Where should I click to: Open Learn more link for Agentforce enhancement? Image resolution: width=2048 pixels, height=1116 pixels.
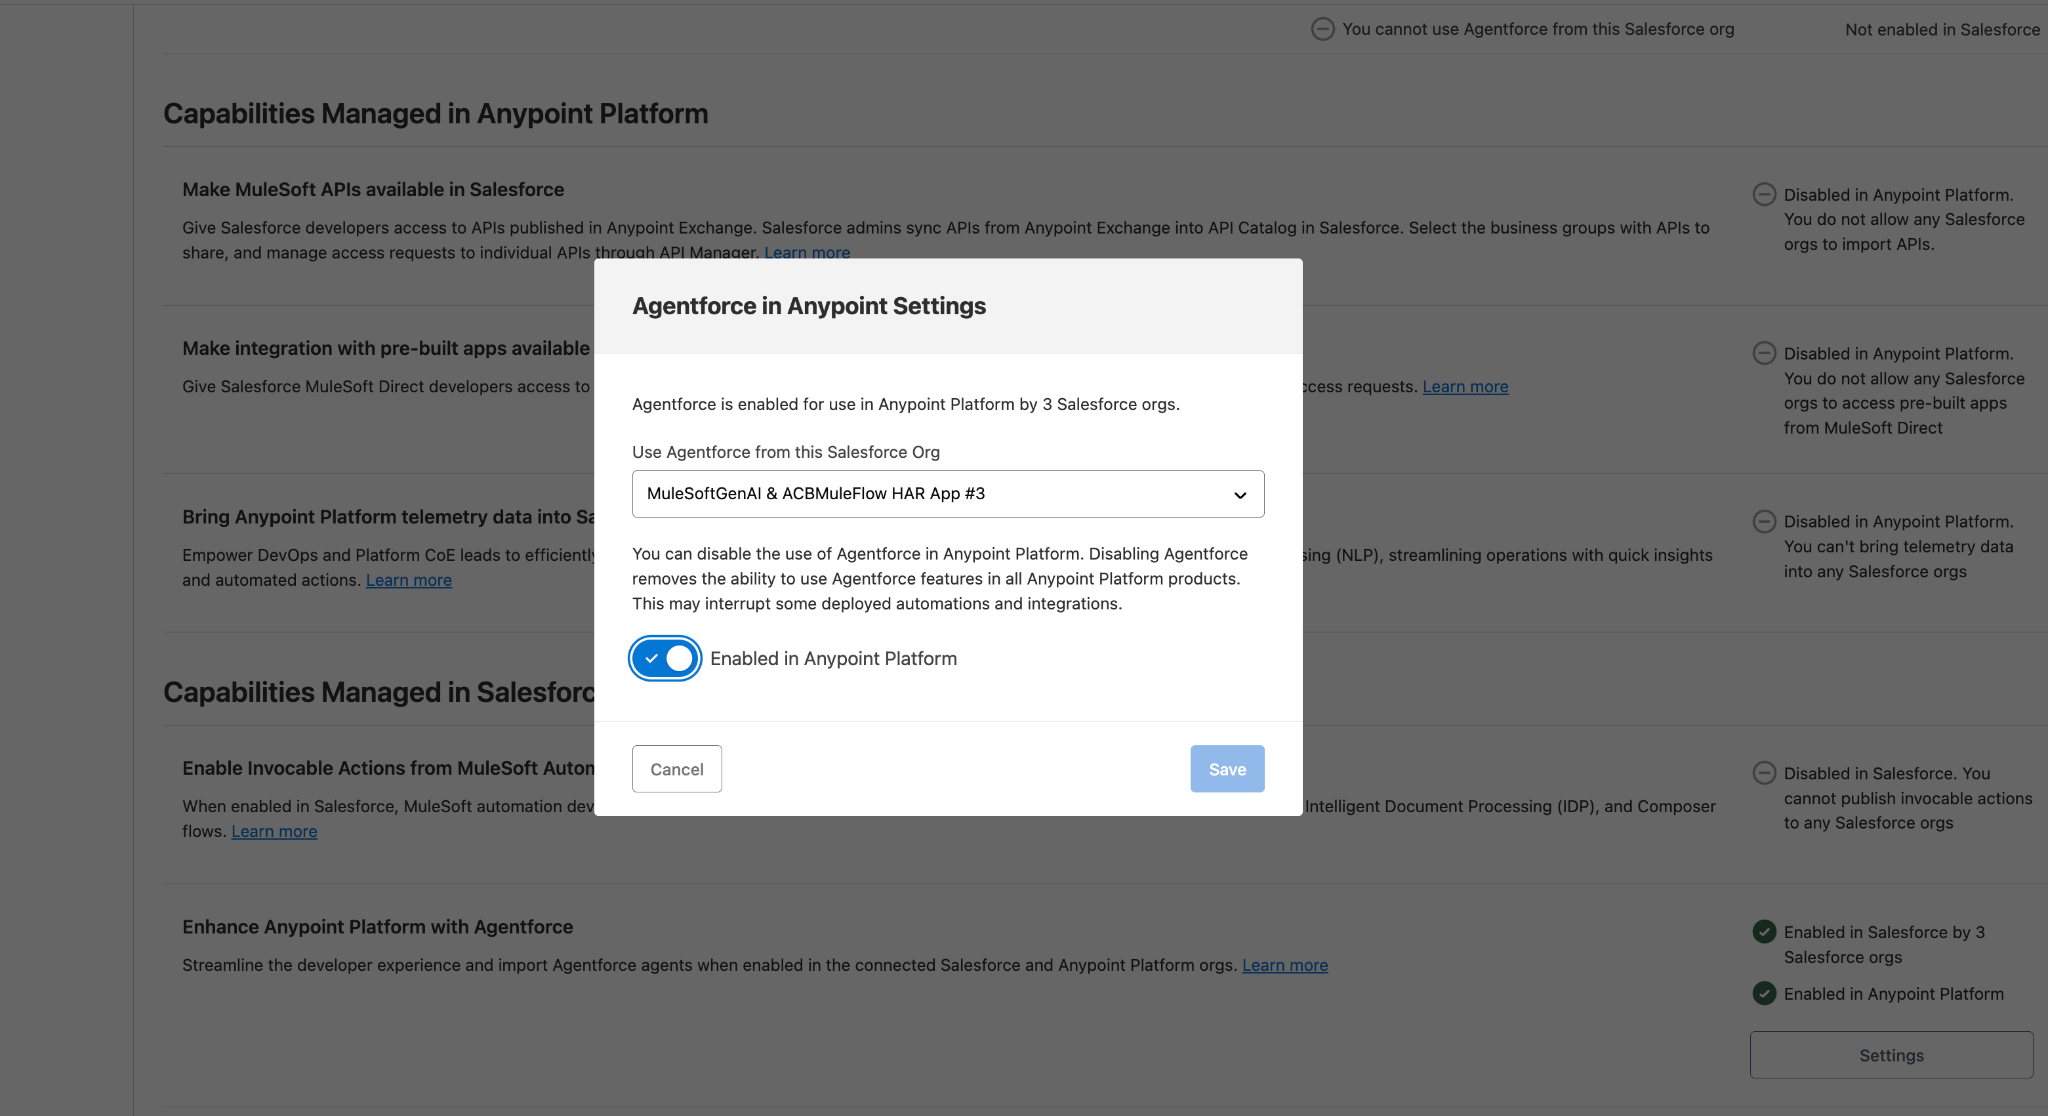1285,965
